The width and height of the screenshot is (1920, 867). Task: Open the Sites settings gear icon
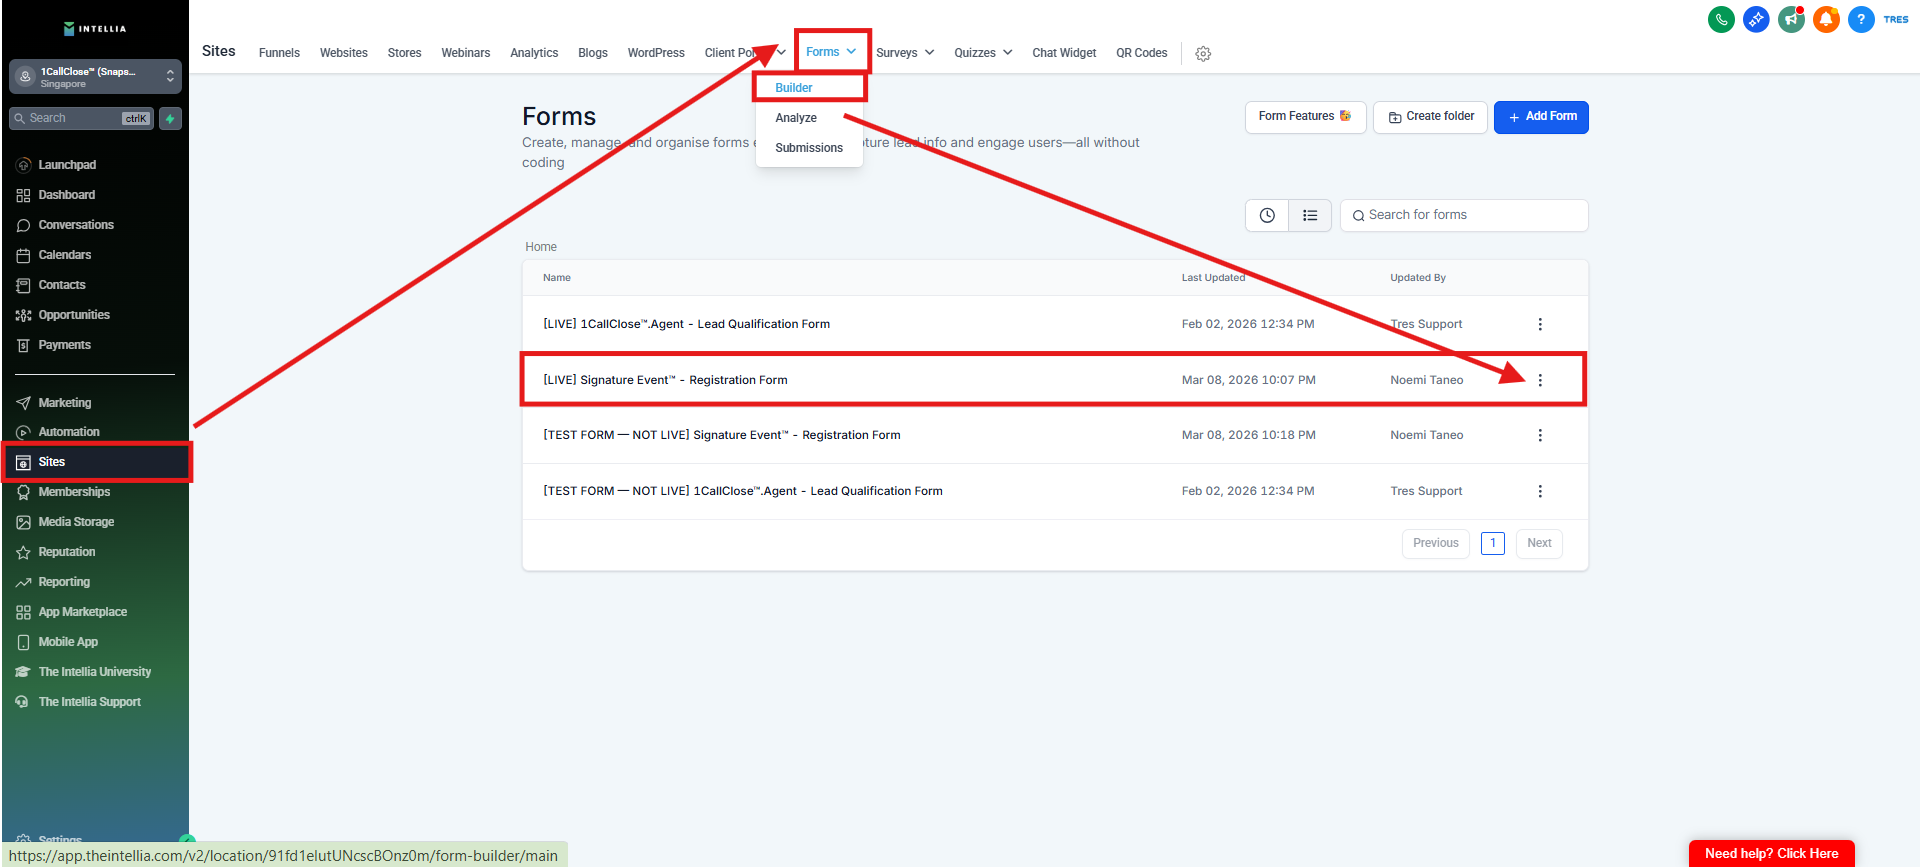[1203, 53]
